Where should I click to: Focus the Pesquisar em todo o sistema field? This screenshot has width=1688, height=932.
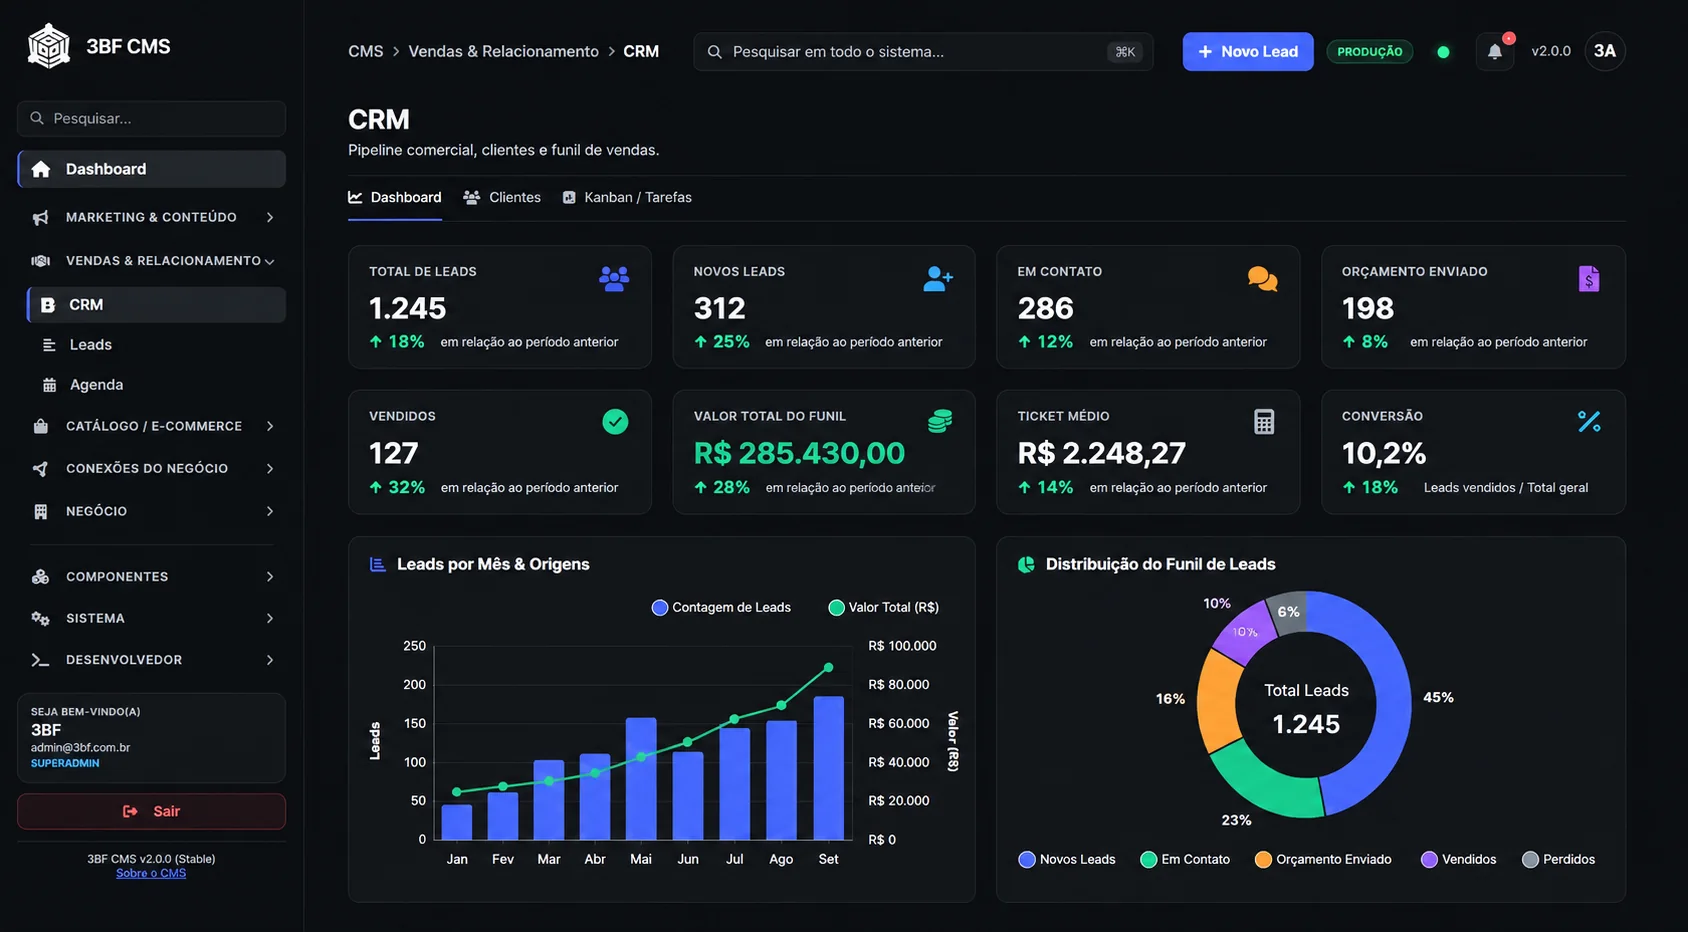(923, 52)
